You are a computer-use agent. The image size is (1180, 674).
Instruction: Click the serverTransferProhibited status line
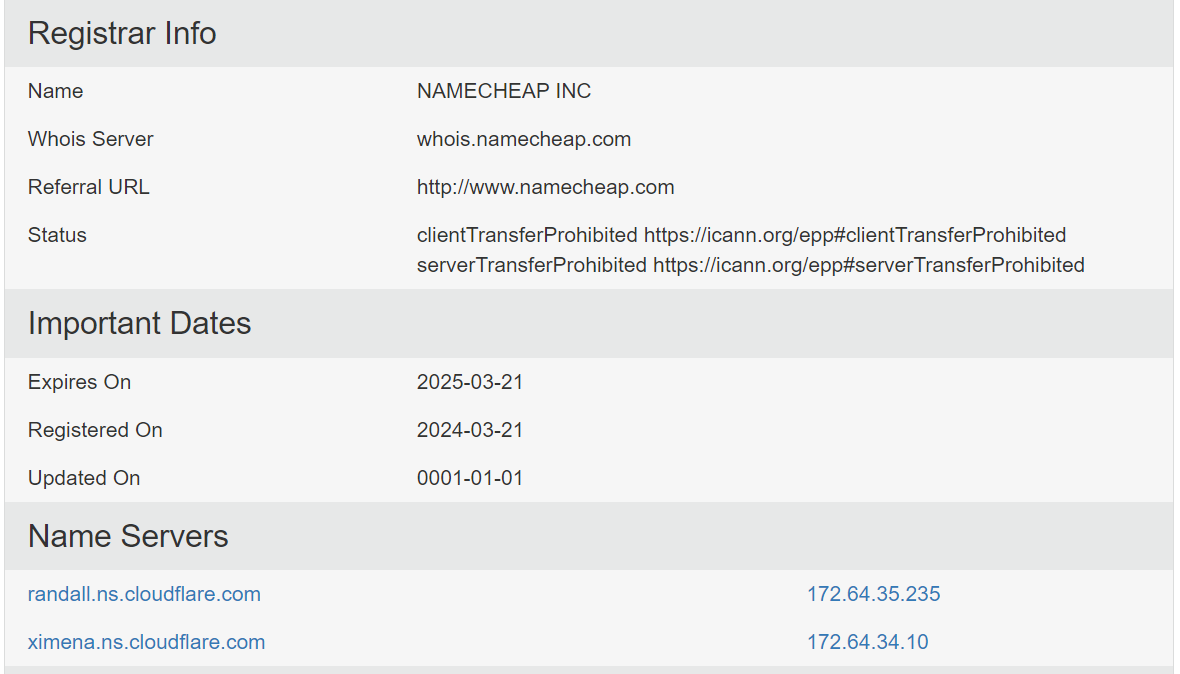tap(750, 265)
